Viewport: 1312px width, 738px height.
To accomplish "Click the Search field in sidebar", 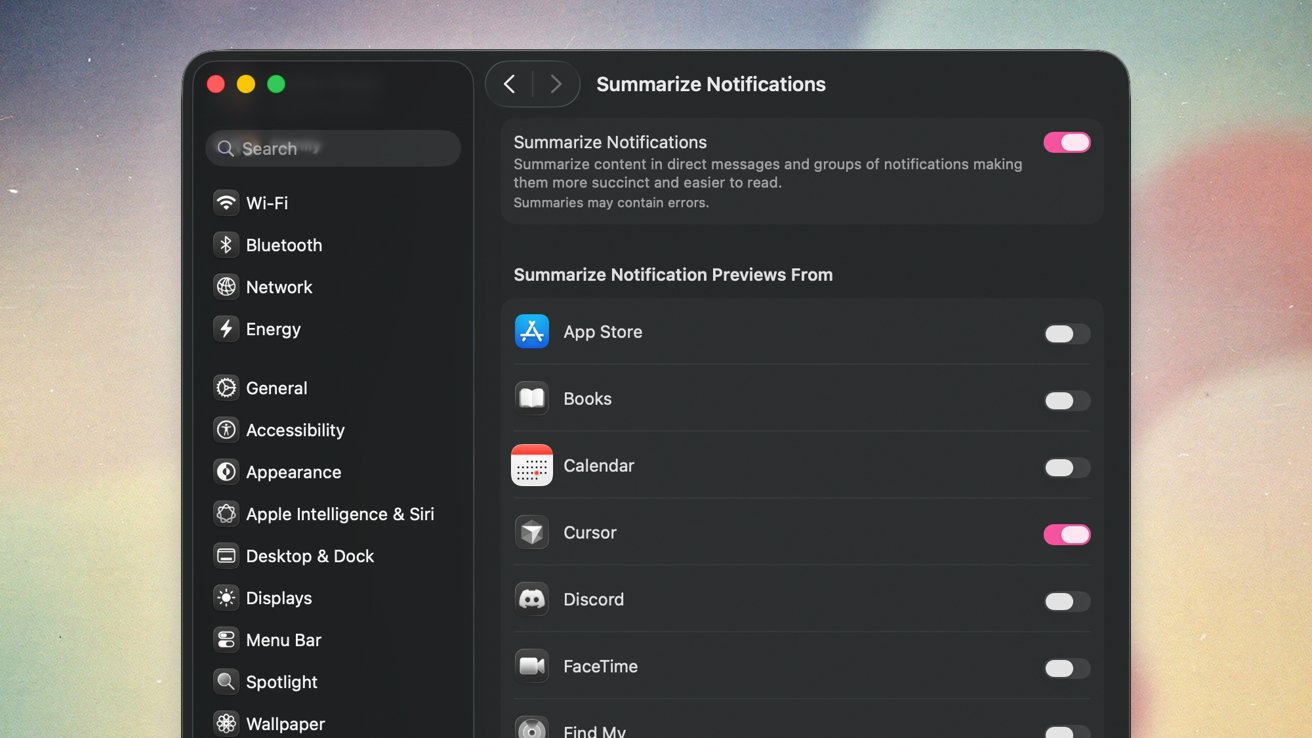I will click(333, 149).
